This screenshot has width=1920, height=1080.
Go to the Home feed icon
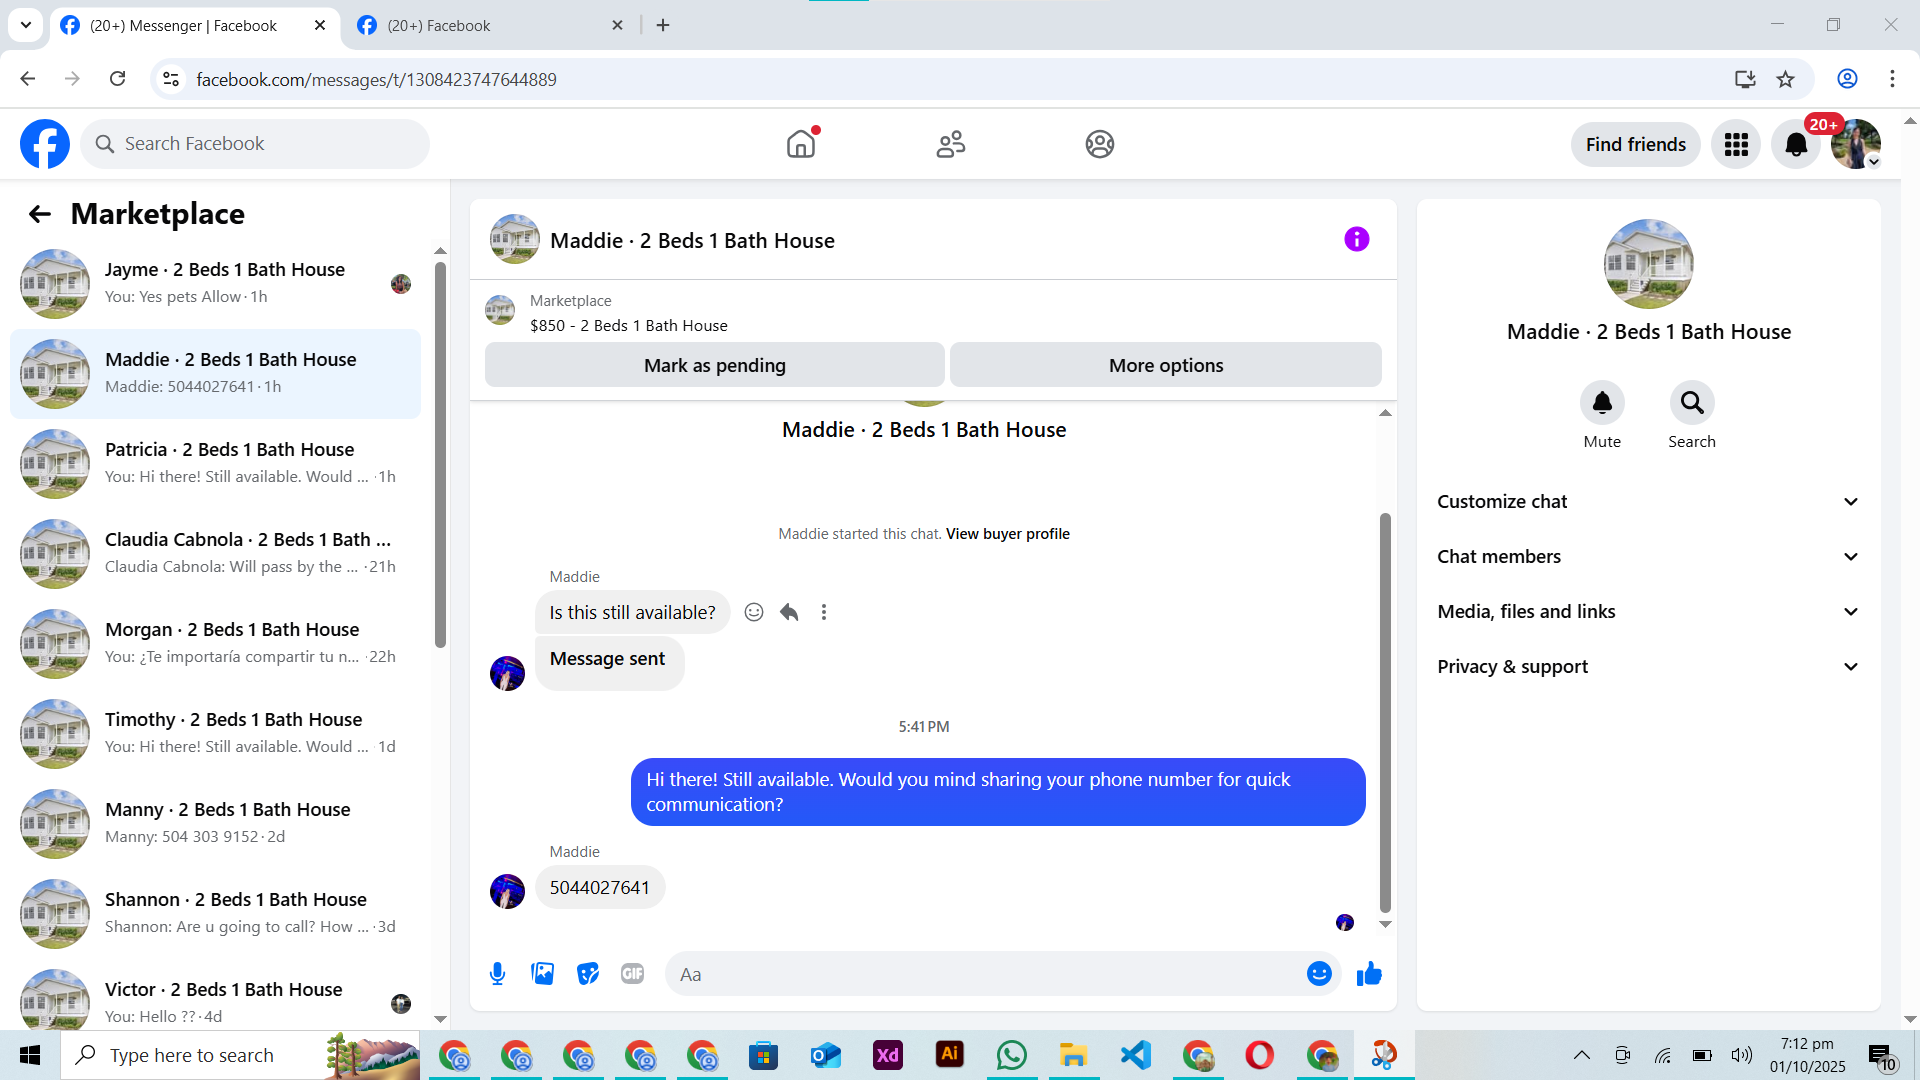[801, 144]
